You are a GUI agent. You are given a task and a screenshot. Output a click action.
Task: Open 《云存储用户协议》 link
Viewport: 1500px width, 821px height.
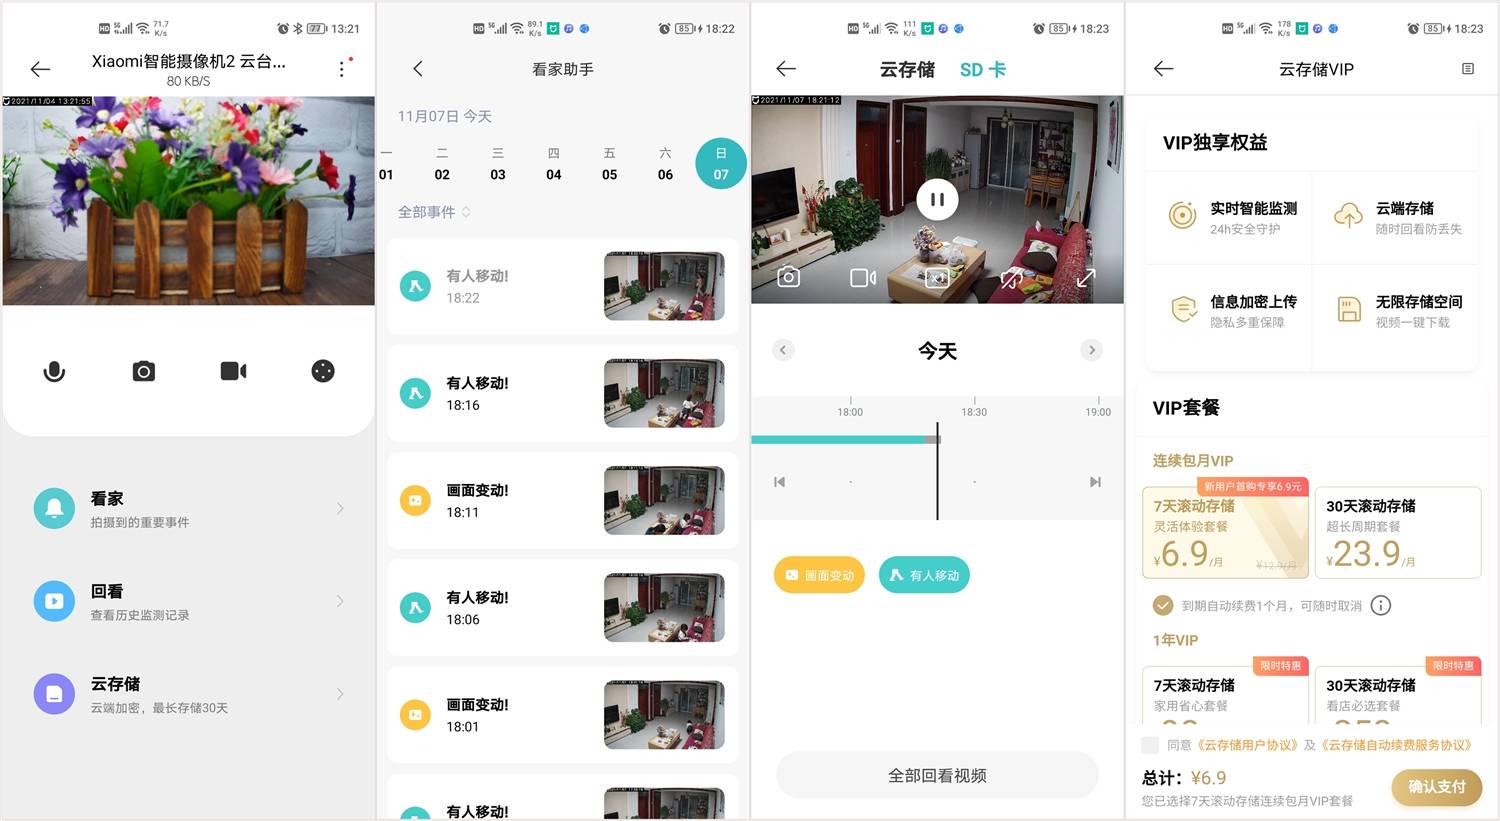[1247, 745]
